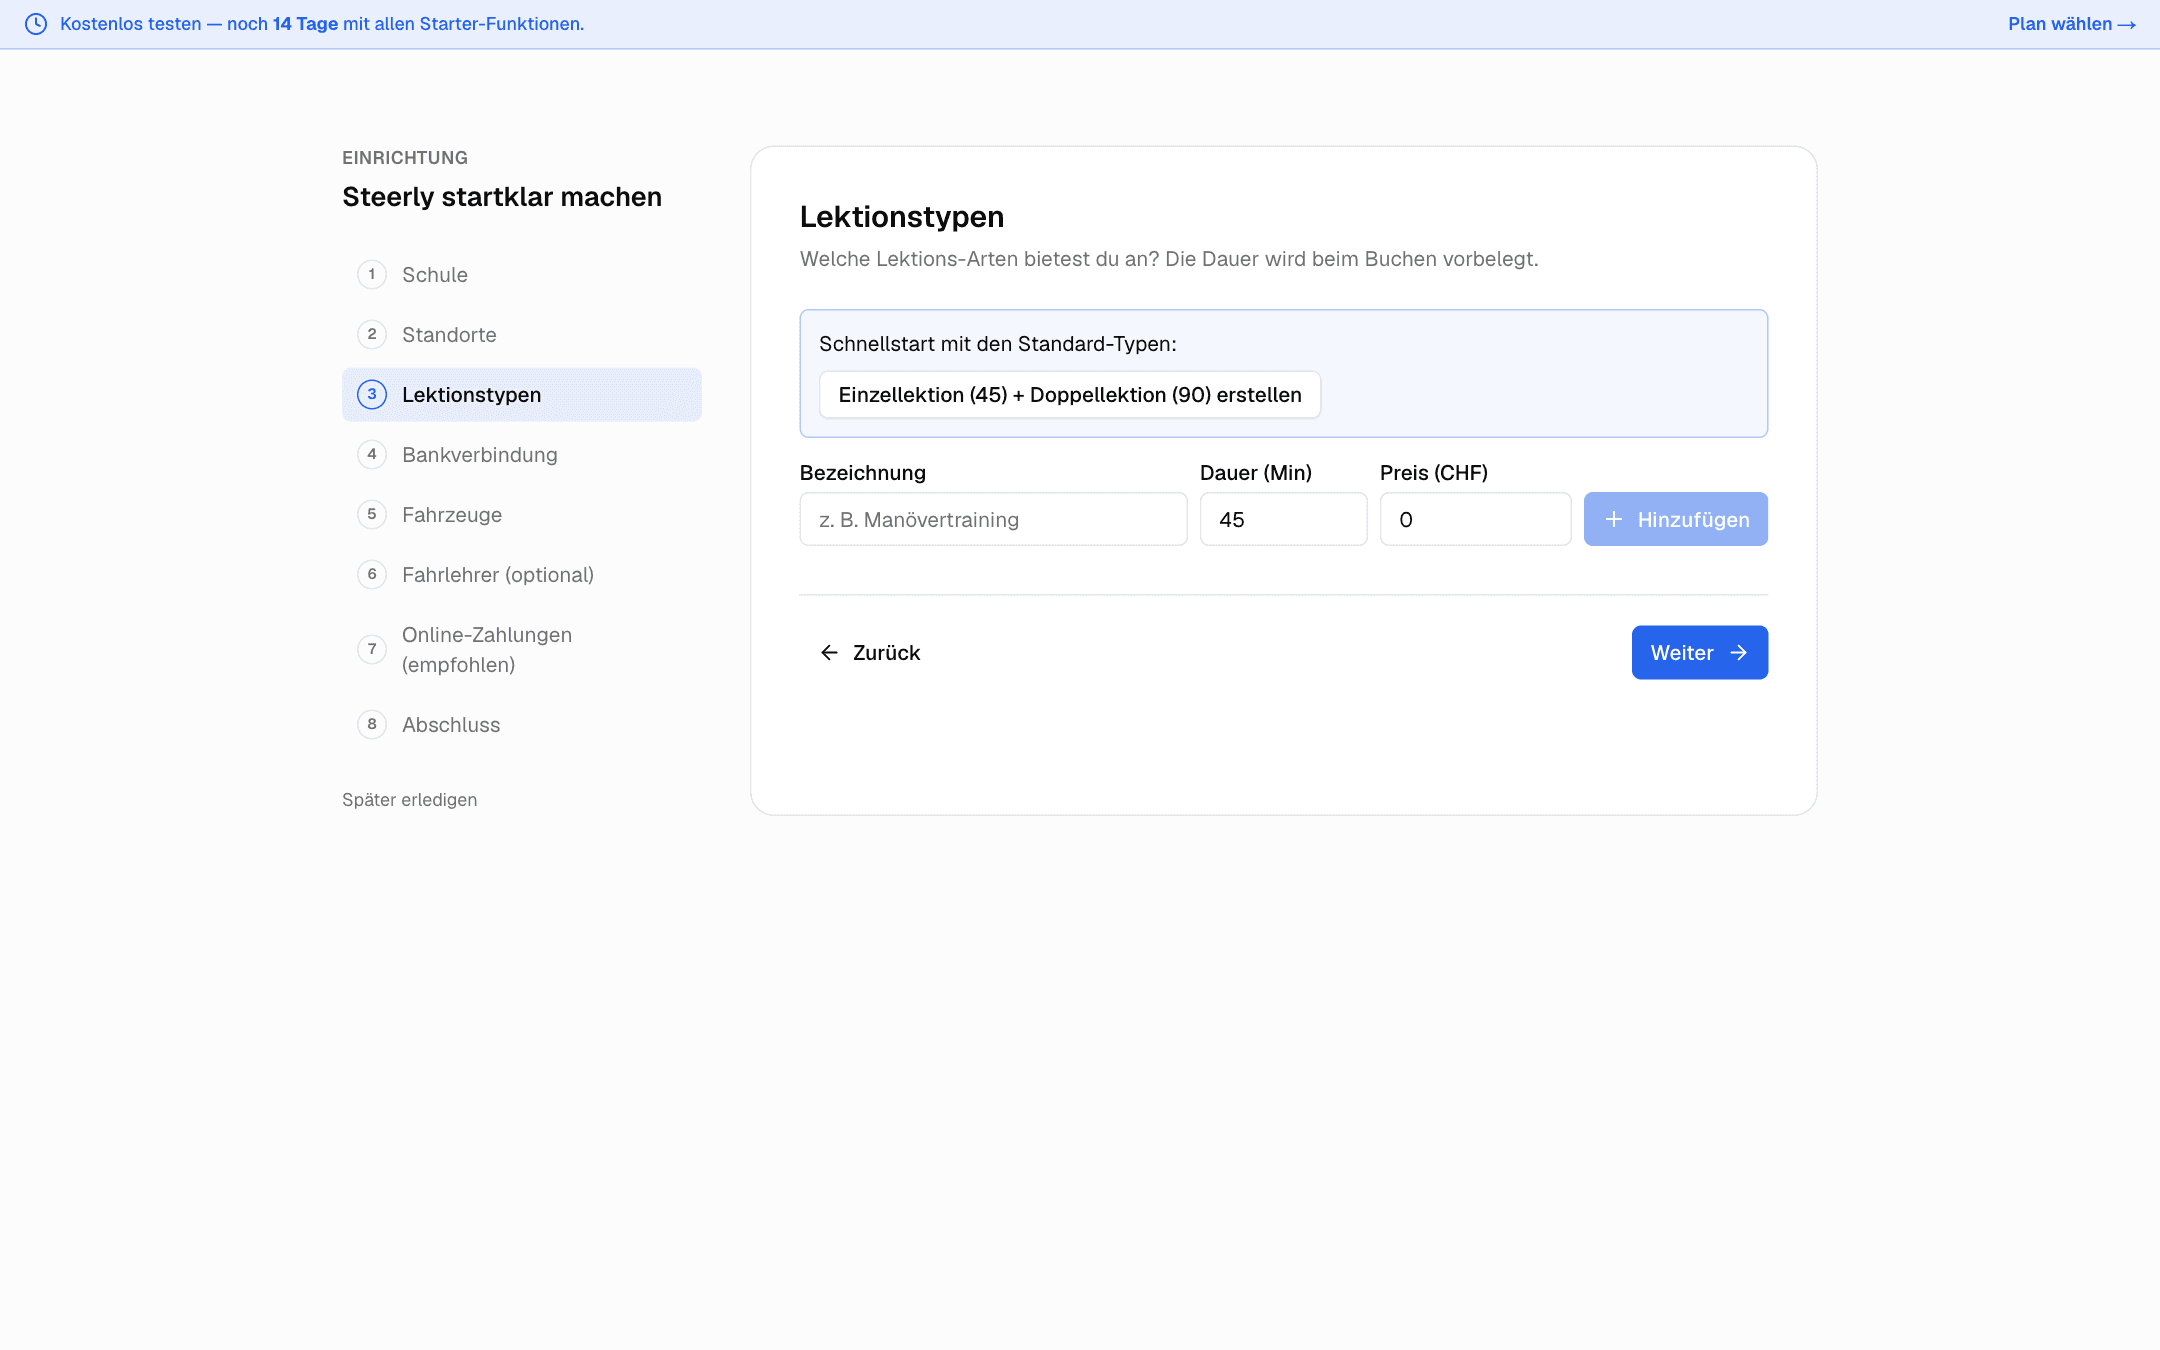The image size is (2160, 1350).
Task: Go to step 2 Standorte
Action: [522, 335]
